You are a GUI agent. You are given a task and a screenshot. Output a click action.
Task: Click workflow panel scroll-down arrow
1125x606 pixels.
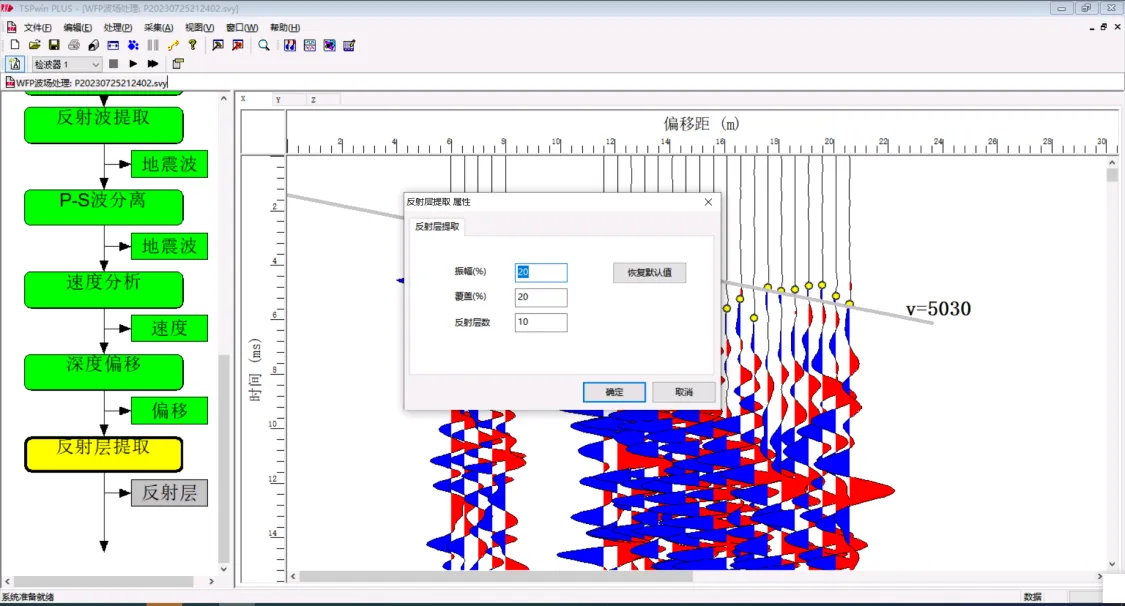(x=224, y=569)
